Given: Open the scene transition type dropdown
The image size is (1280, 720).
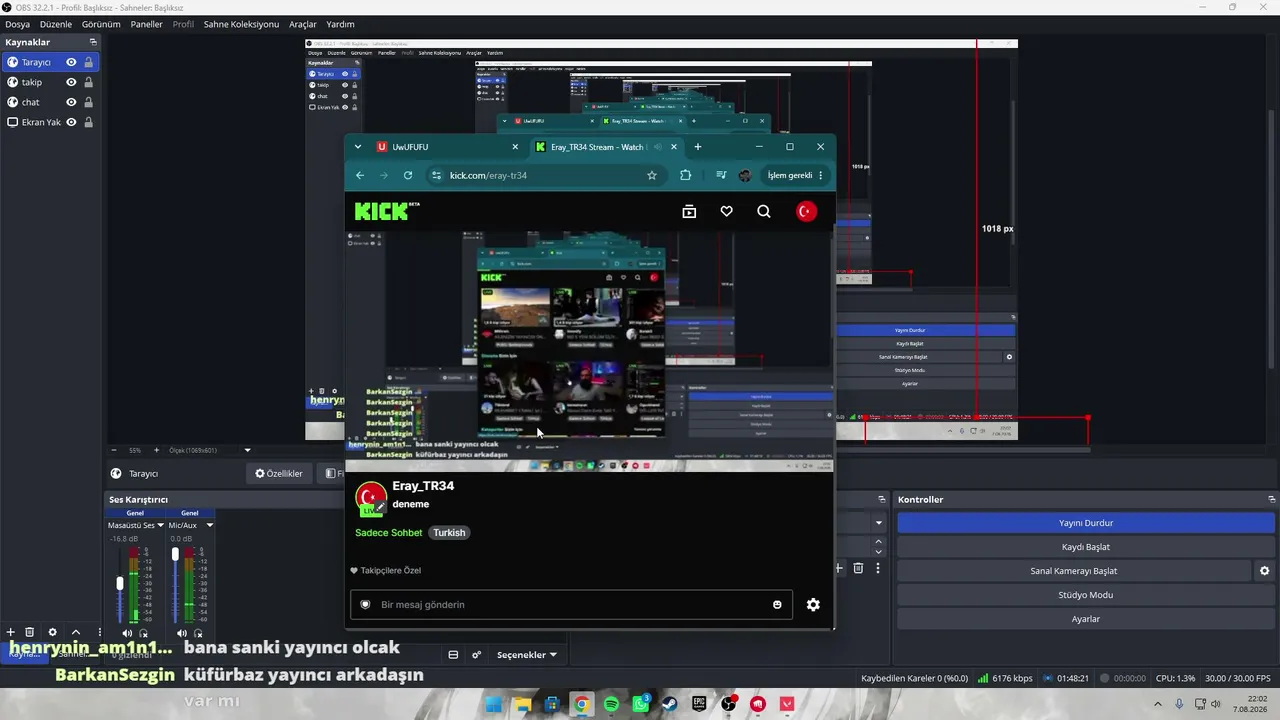Looking at the screenshot, I should 879,523.
